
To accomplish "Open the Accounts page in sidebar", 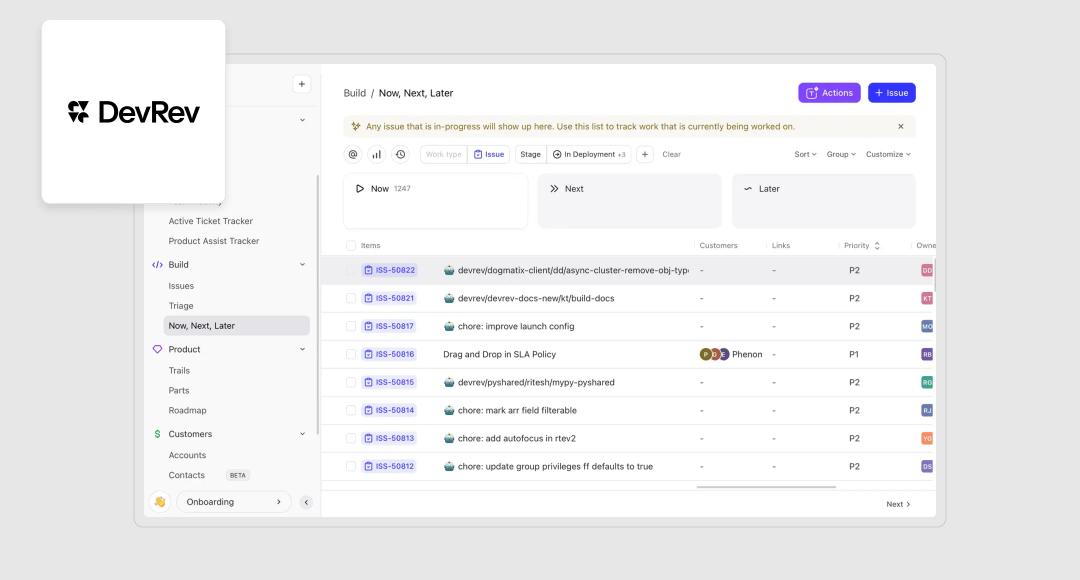I will [x=187, y=455].
